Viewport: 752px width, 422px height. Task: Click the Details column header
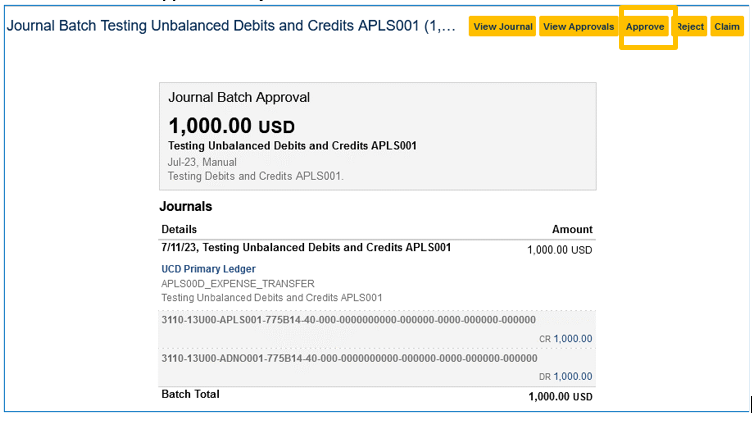pyautogui.click(x=179, y=229)
